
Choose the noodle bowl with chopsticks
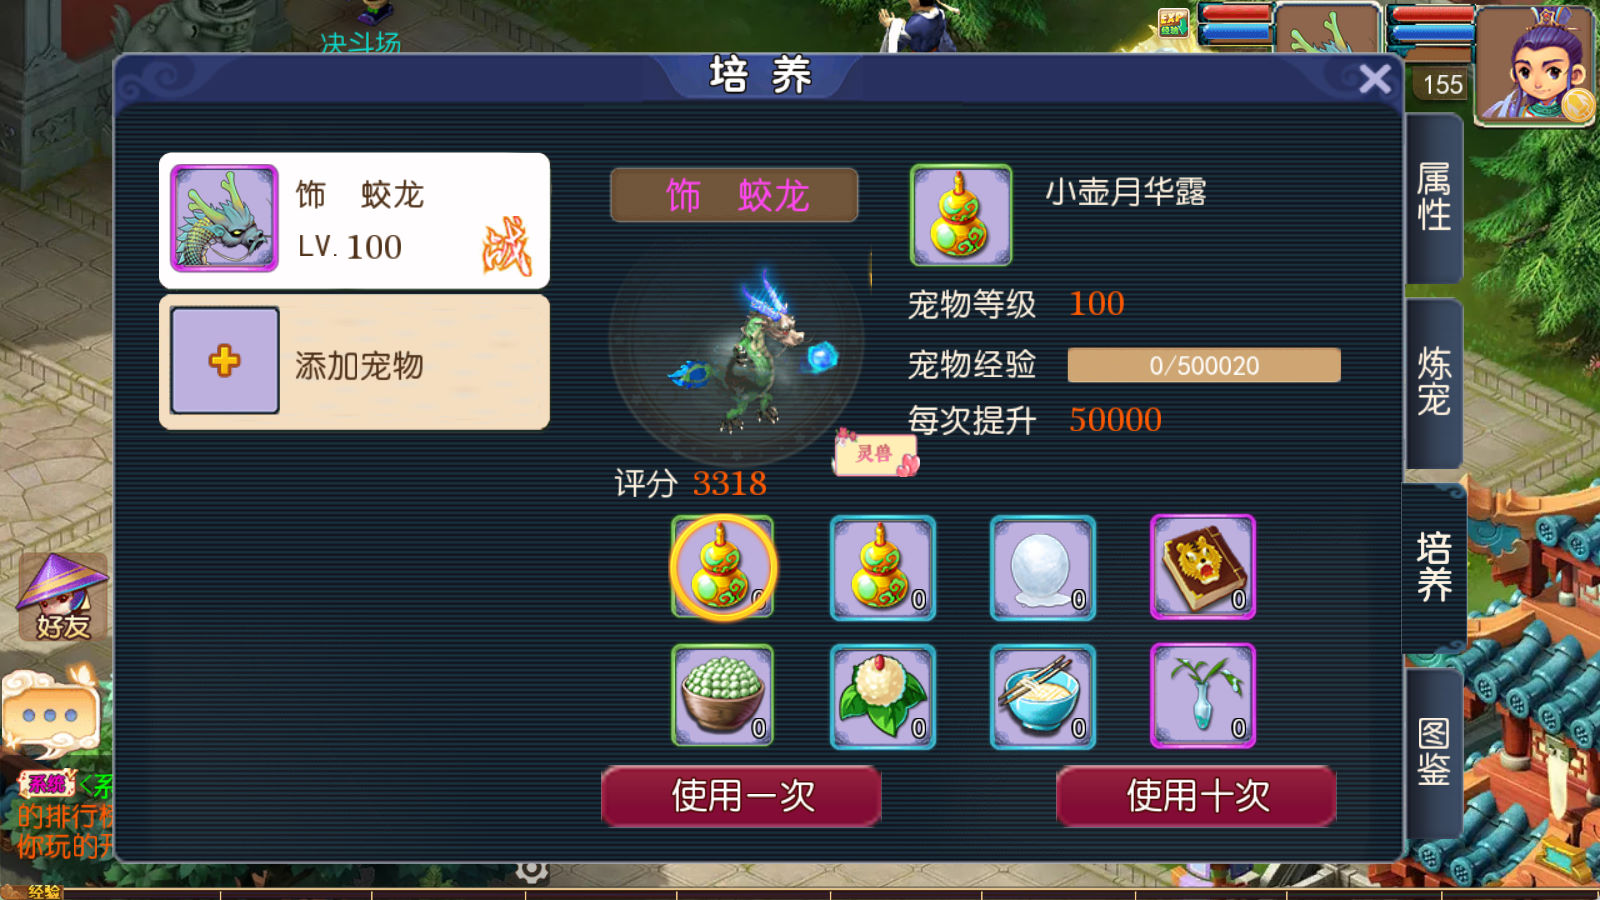1043,696
